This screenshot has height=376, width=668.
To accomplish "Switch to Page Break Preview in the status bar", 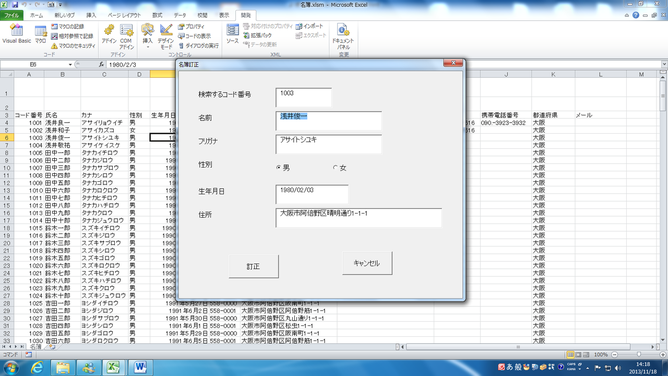I will tap(586, 355).
